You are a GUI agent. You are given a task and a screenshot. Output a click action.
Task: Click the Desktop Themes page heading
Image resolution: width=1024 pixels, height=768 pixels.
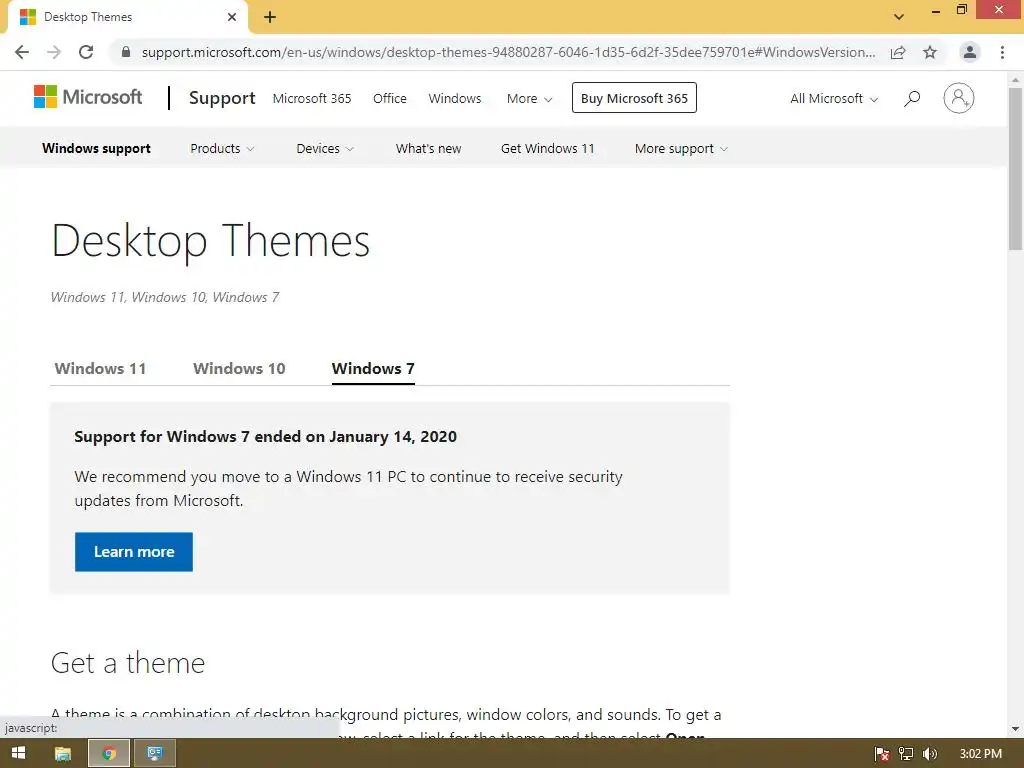point(210,241)
